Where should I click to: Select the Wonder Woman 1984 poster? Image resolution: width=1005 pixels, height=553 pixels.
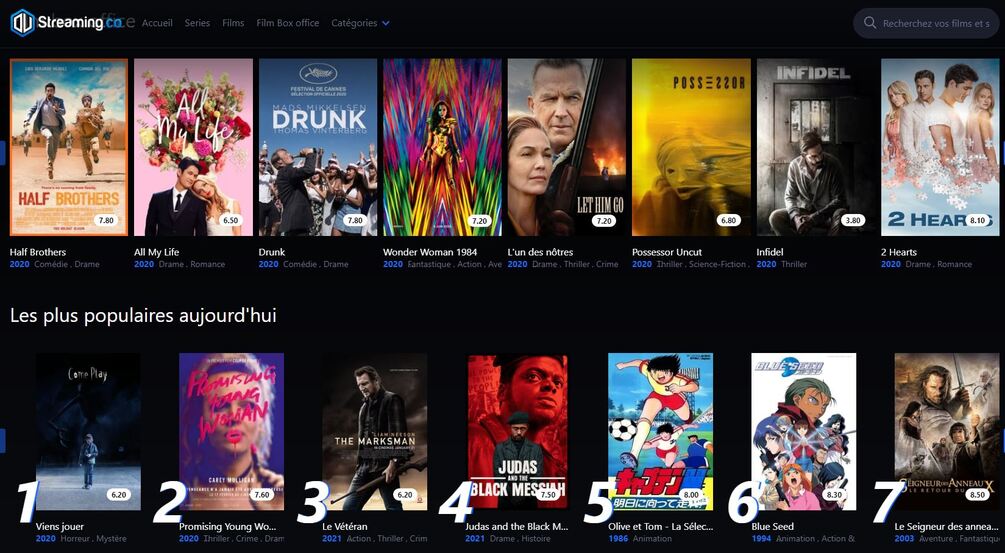[442, 147]
